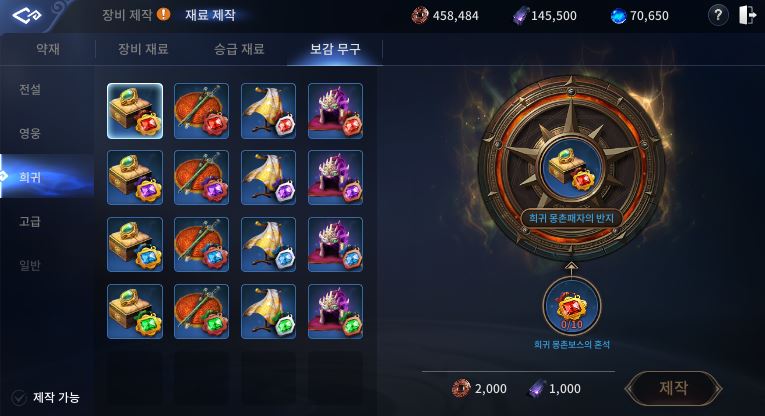Toggle the 제작 가능 checkbox
This screenshot has width=765, height=416.
20,398
